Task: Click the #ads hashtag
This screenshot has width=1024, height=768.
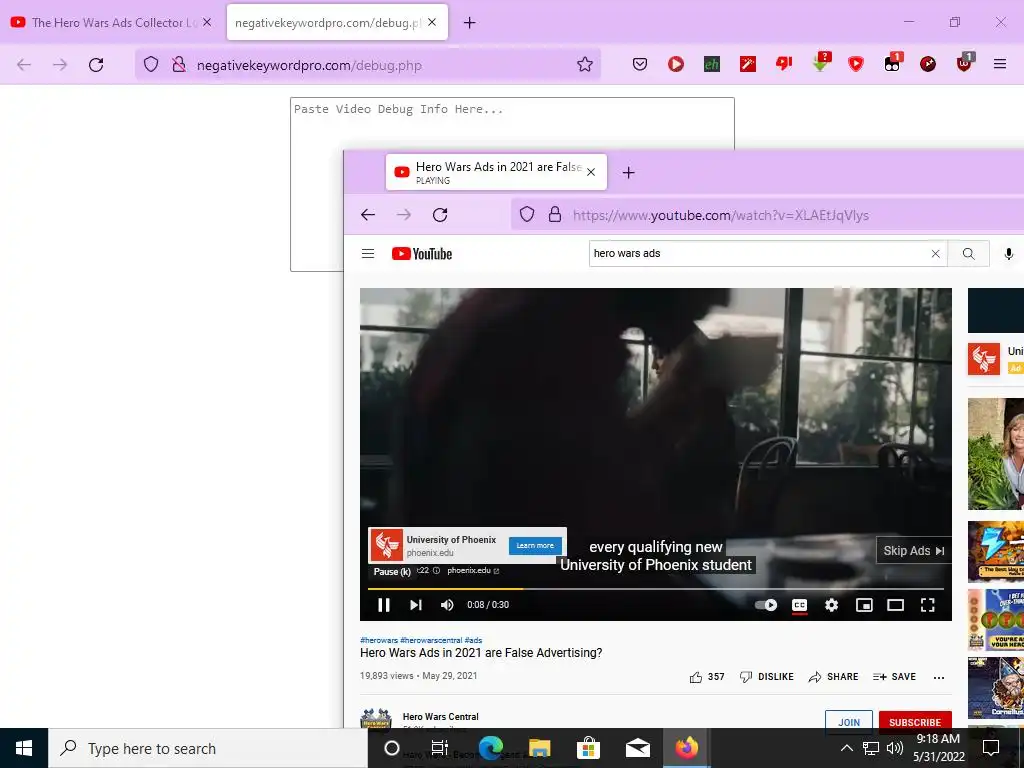Action: 473,640
